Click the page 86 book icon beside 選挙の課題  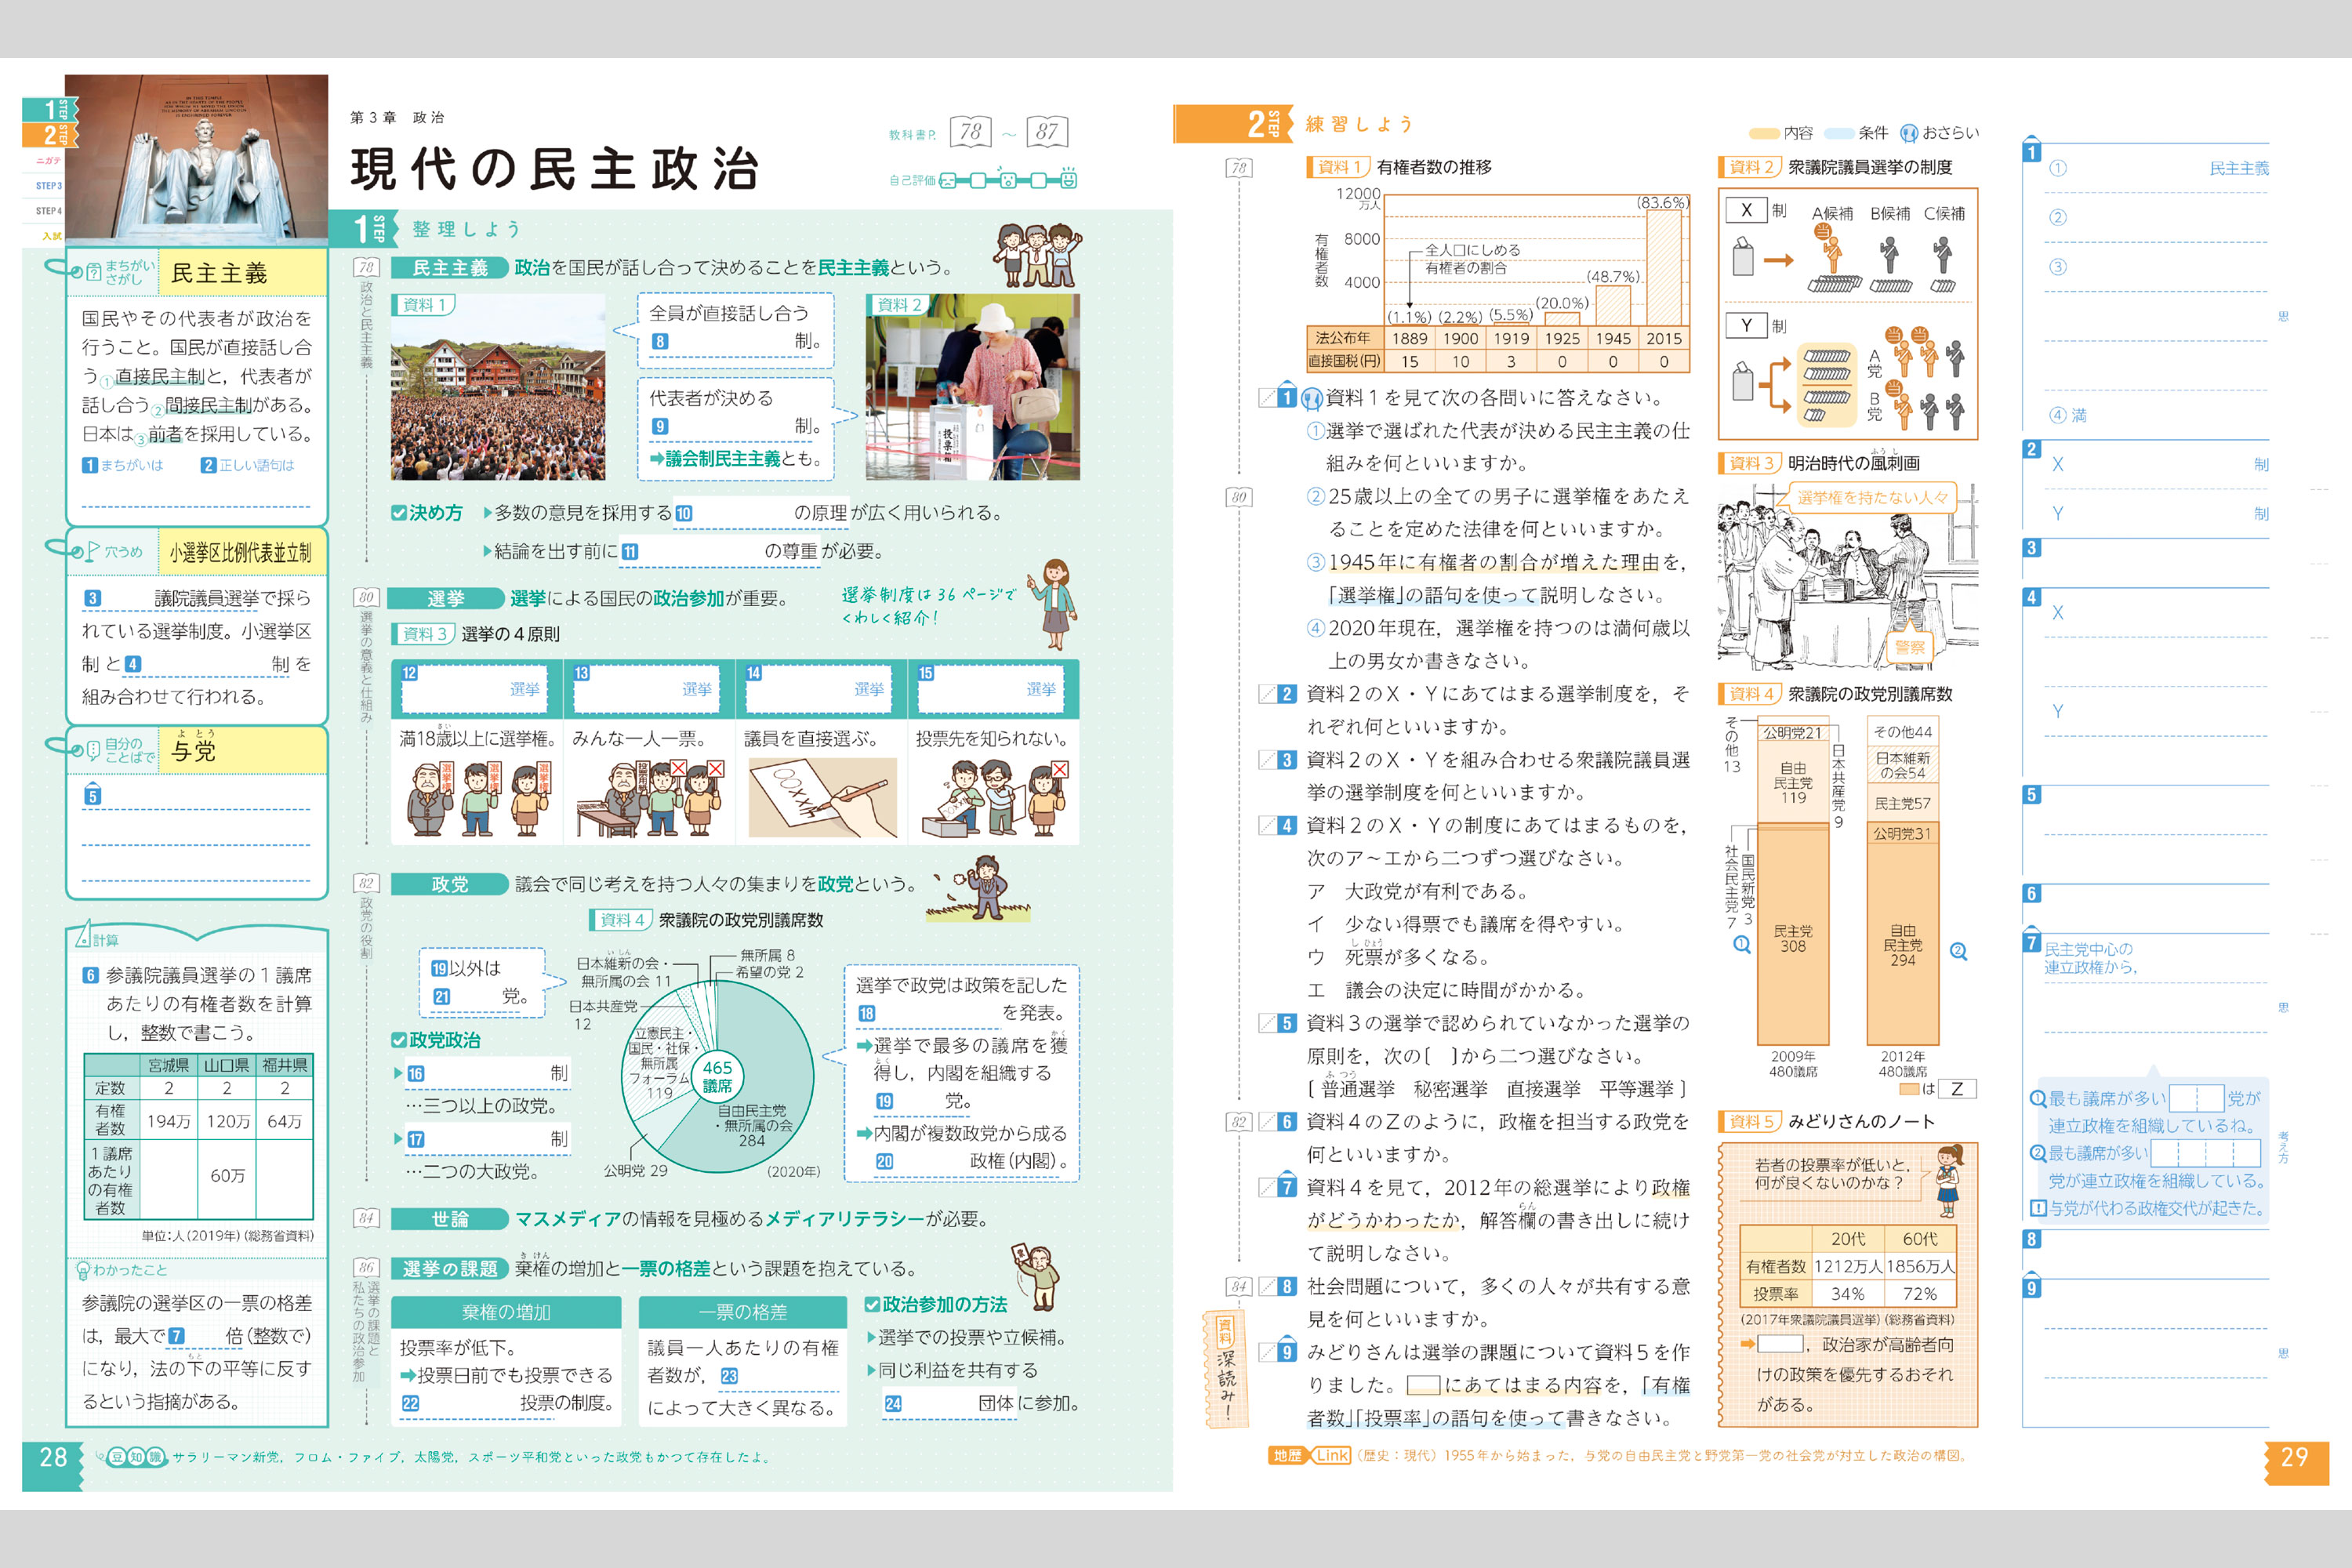point(366,1267)
